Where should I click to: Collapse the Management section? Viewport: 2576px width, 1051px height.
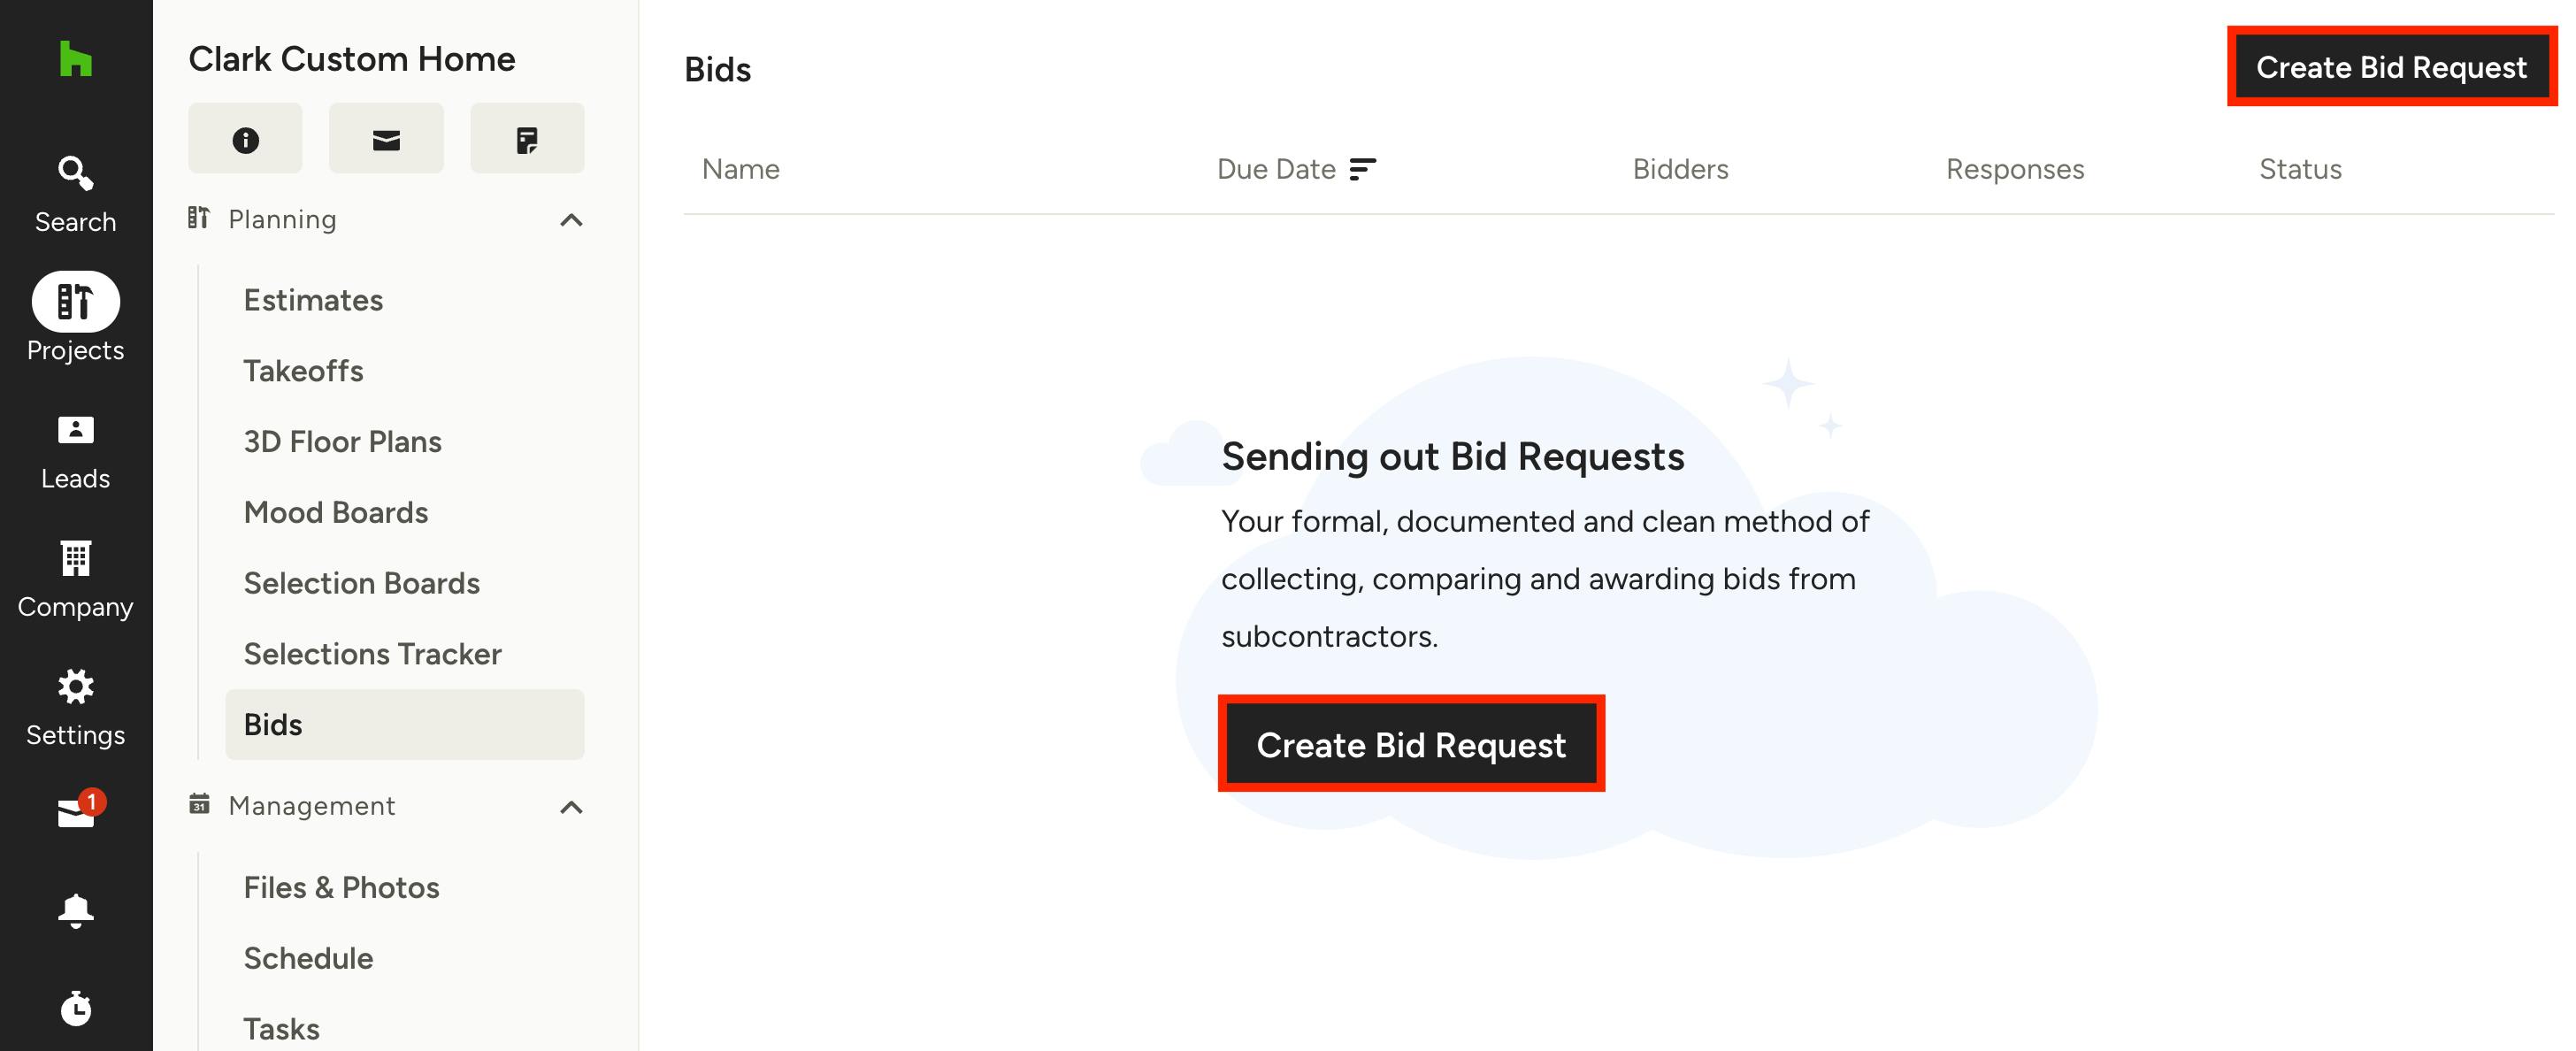click(571, 807)
